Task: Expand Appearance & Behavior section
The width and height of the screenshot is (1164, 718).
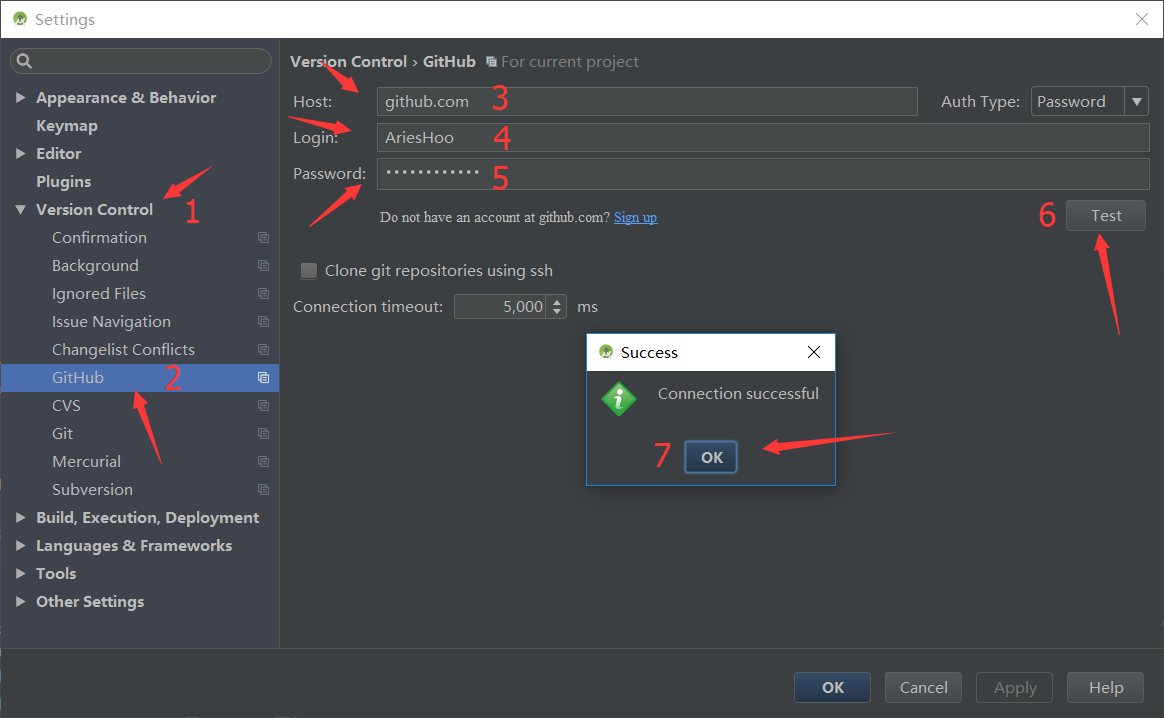Action: (x=21, y=97)
